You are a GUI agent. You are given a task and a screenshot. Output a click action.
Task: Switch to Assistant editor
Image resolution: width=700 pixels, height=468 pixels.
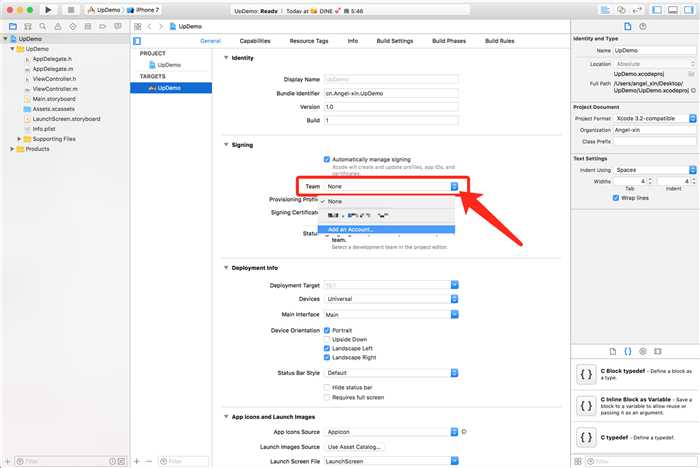[x=621, y=10]
